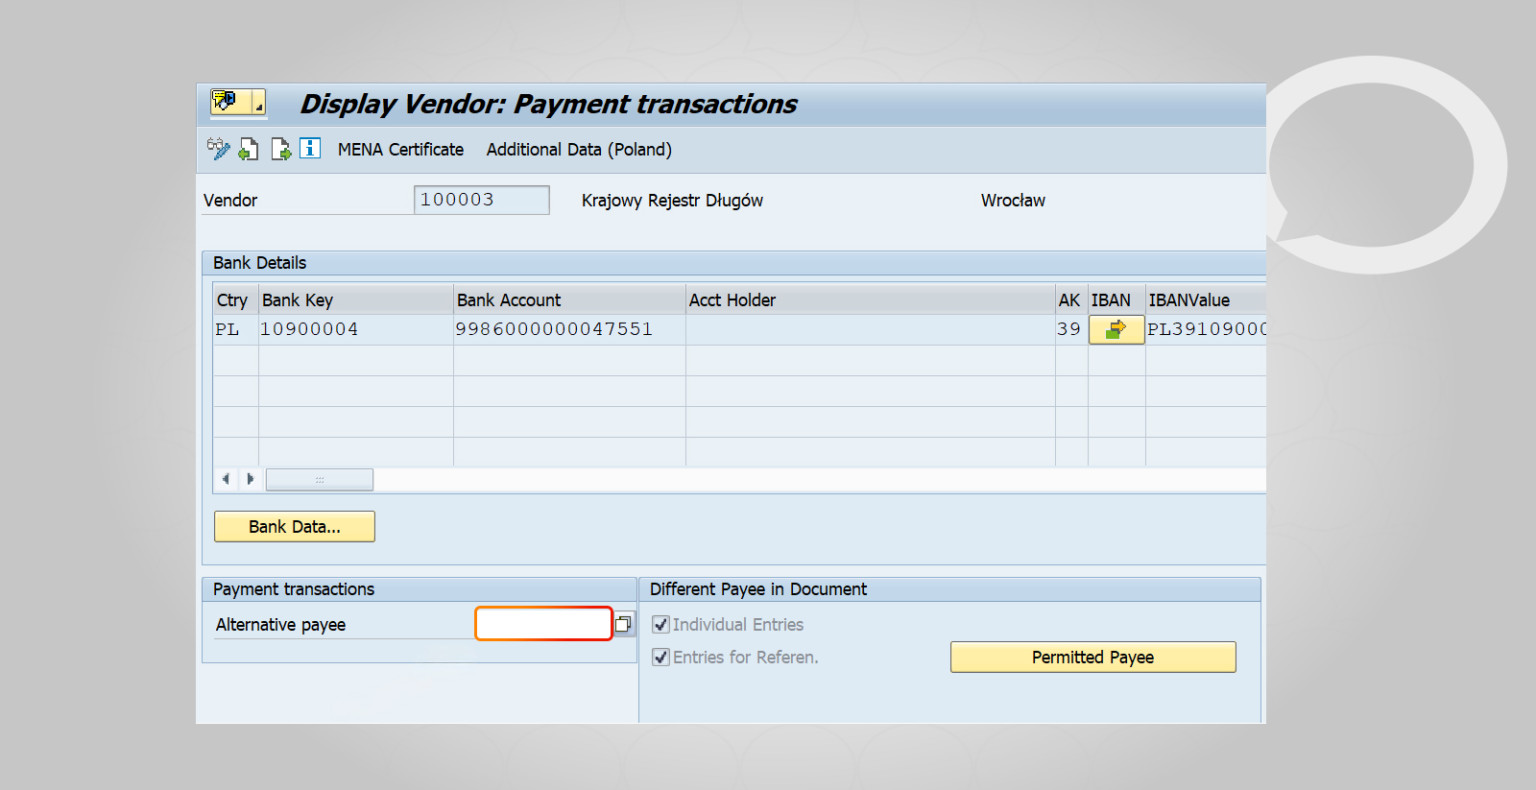The width and height of the screenshot is (1536, 790).
Task: Open Additional Data (Poland)
Action: click(578, 149)
